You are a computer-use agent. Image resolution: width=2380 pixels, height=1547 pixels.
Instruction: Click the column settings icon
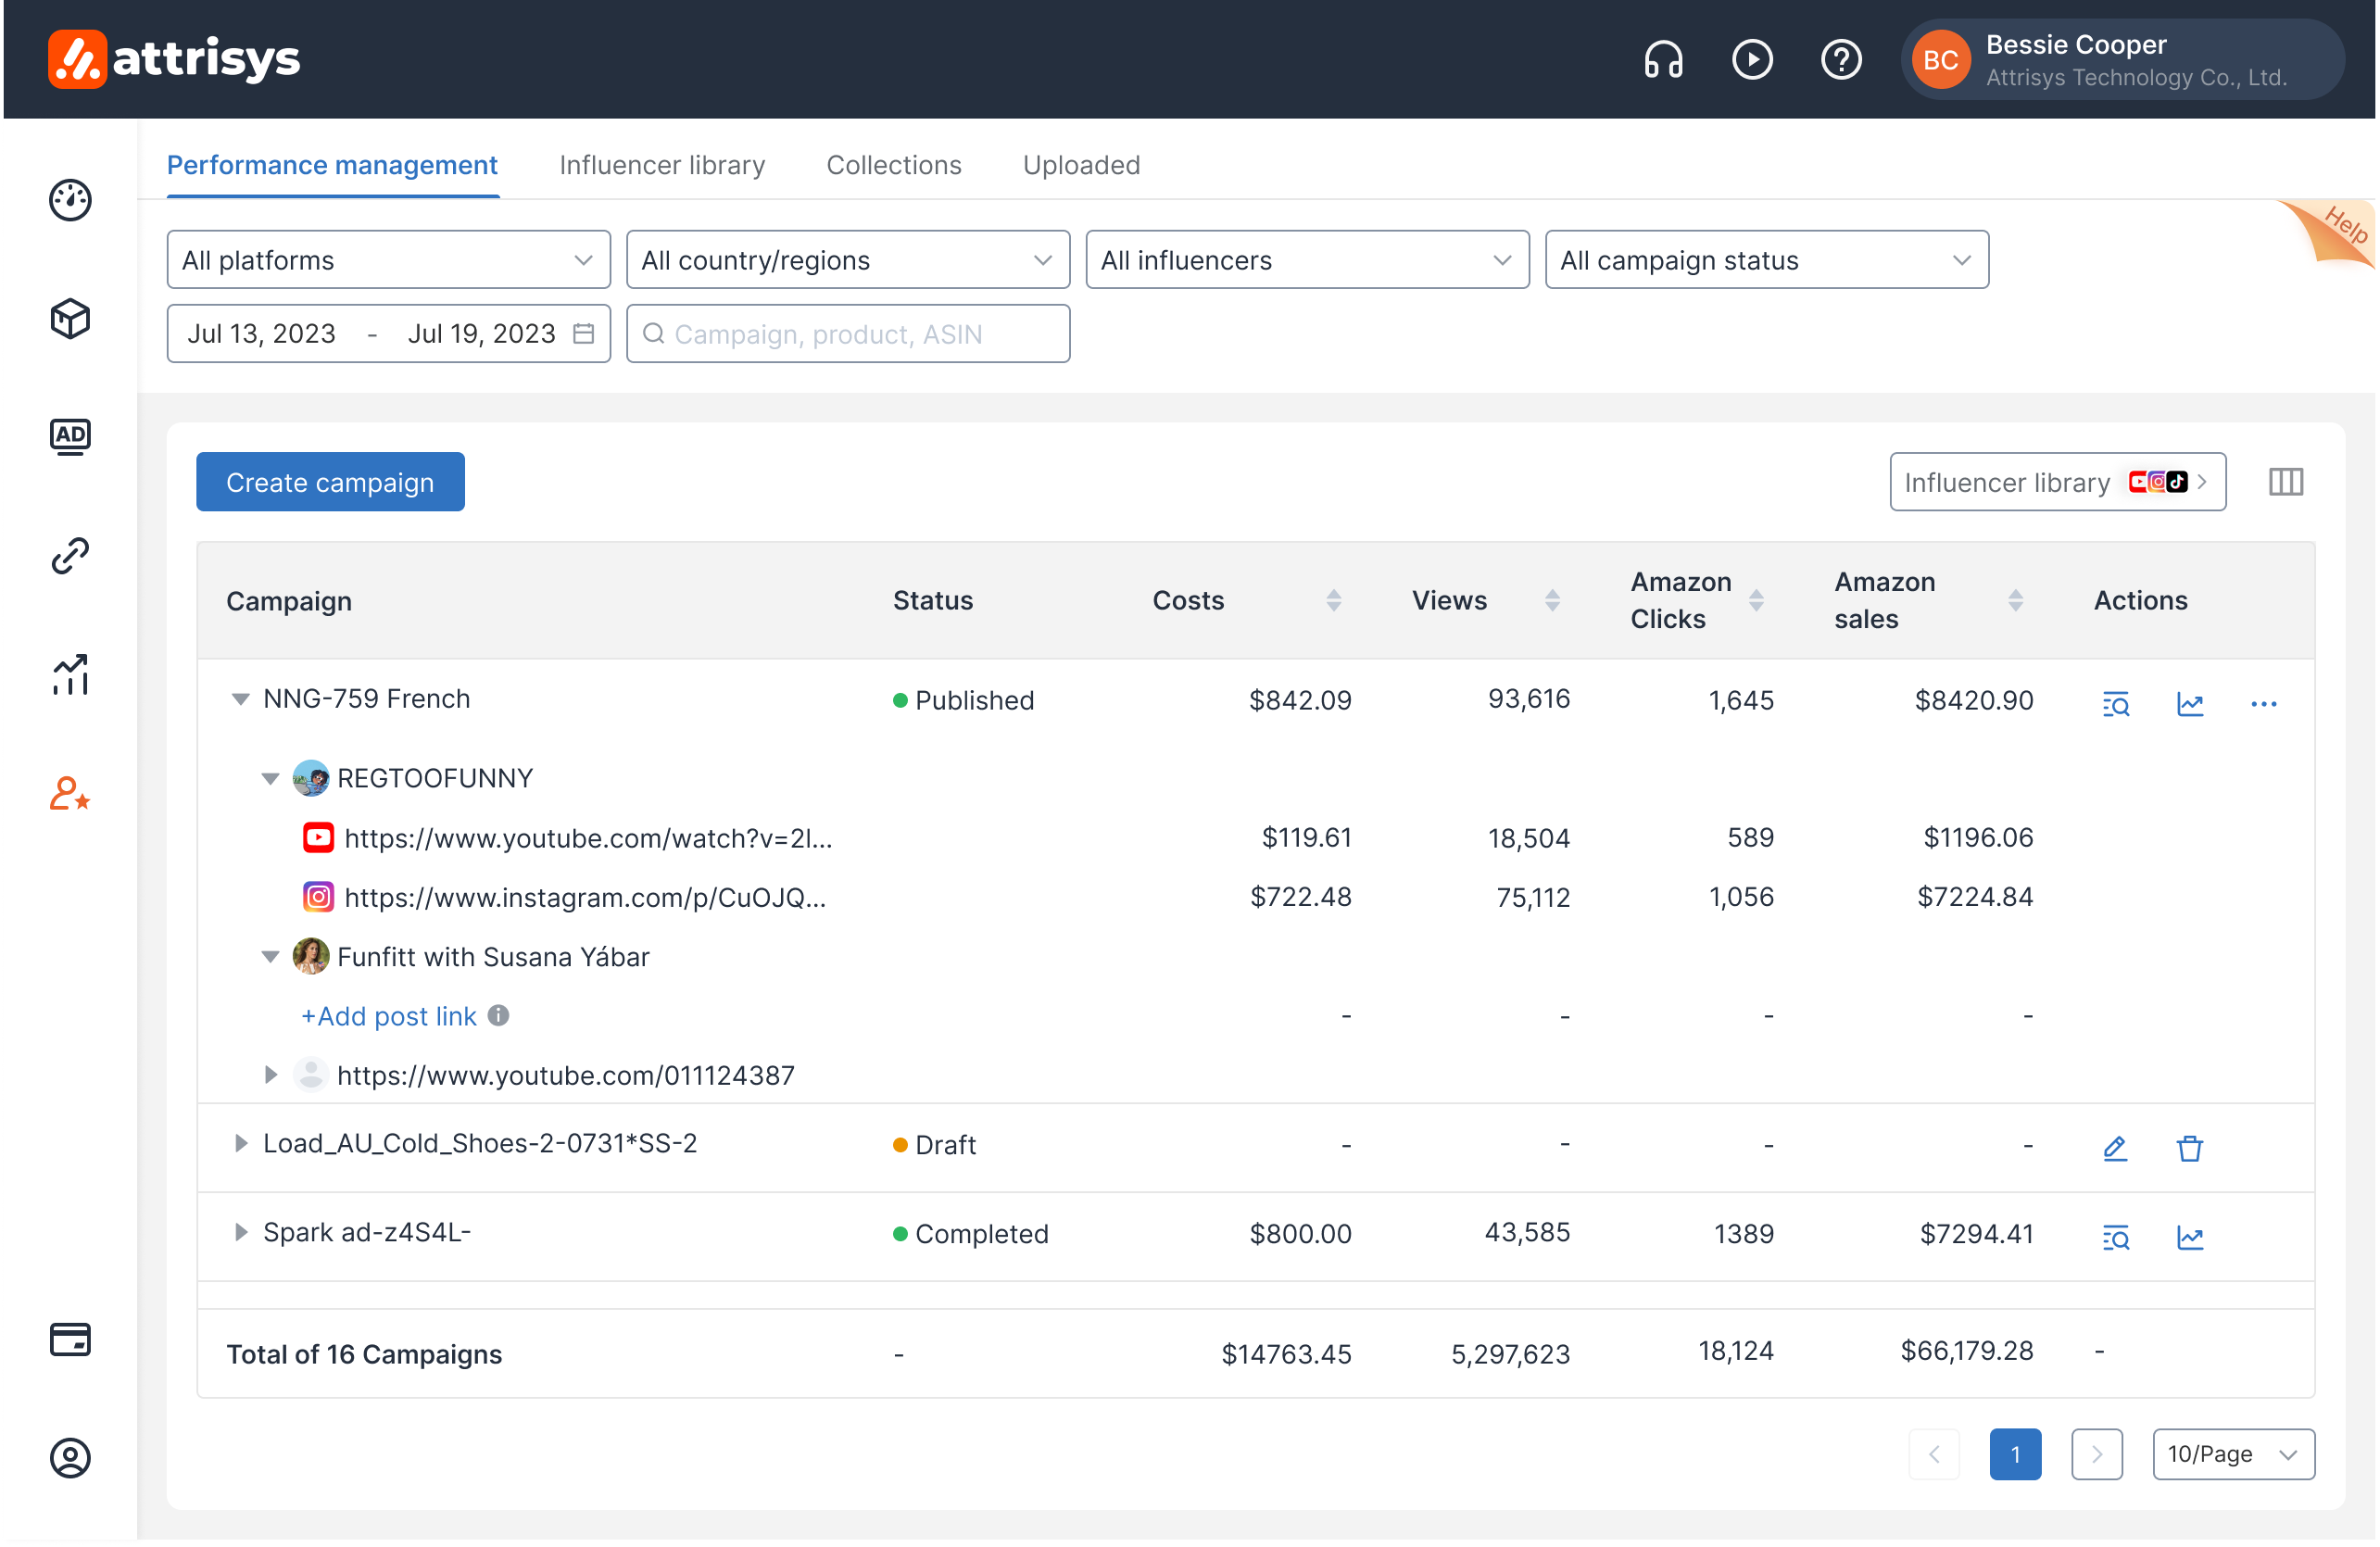tap(2286, 482)
